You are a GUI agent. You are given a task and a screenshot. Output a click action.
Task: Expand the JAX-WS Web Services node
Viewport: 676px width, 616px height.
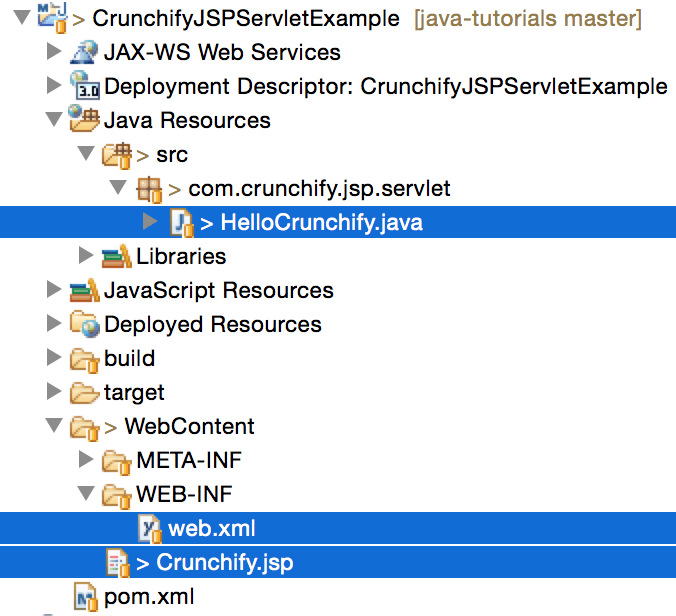[x=54, y=53]
